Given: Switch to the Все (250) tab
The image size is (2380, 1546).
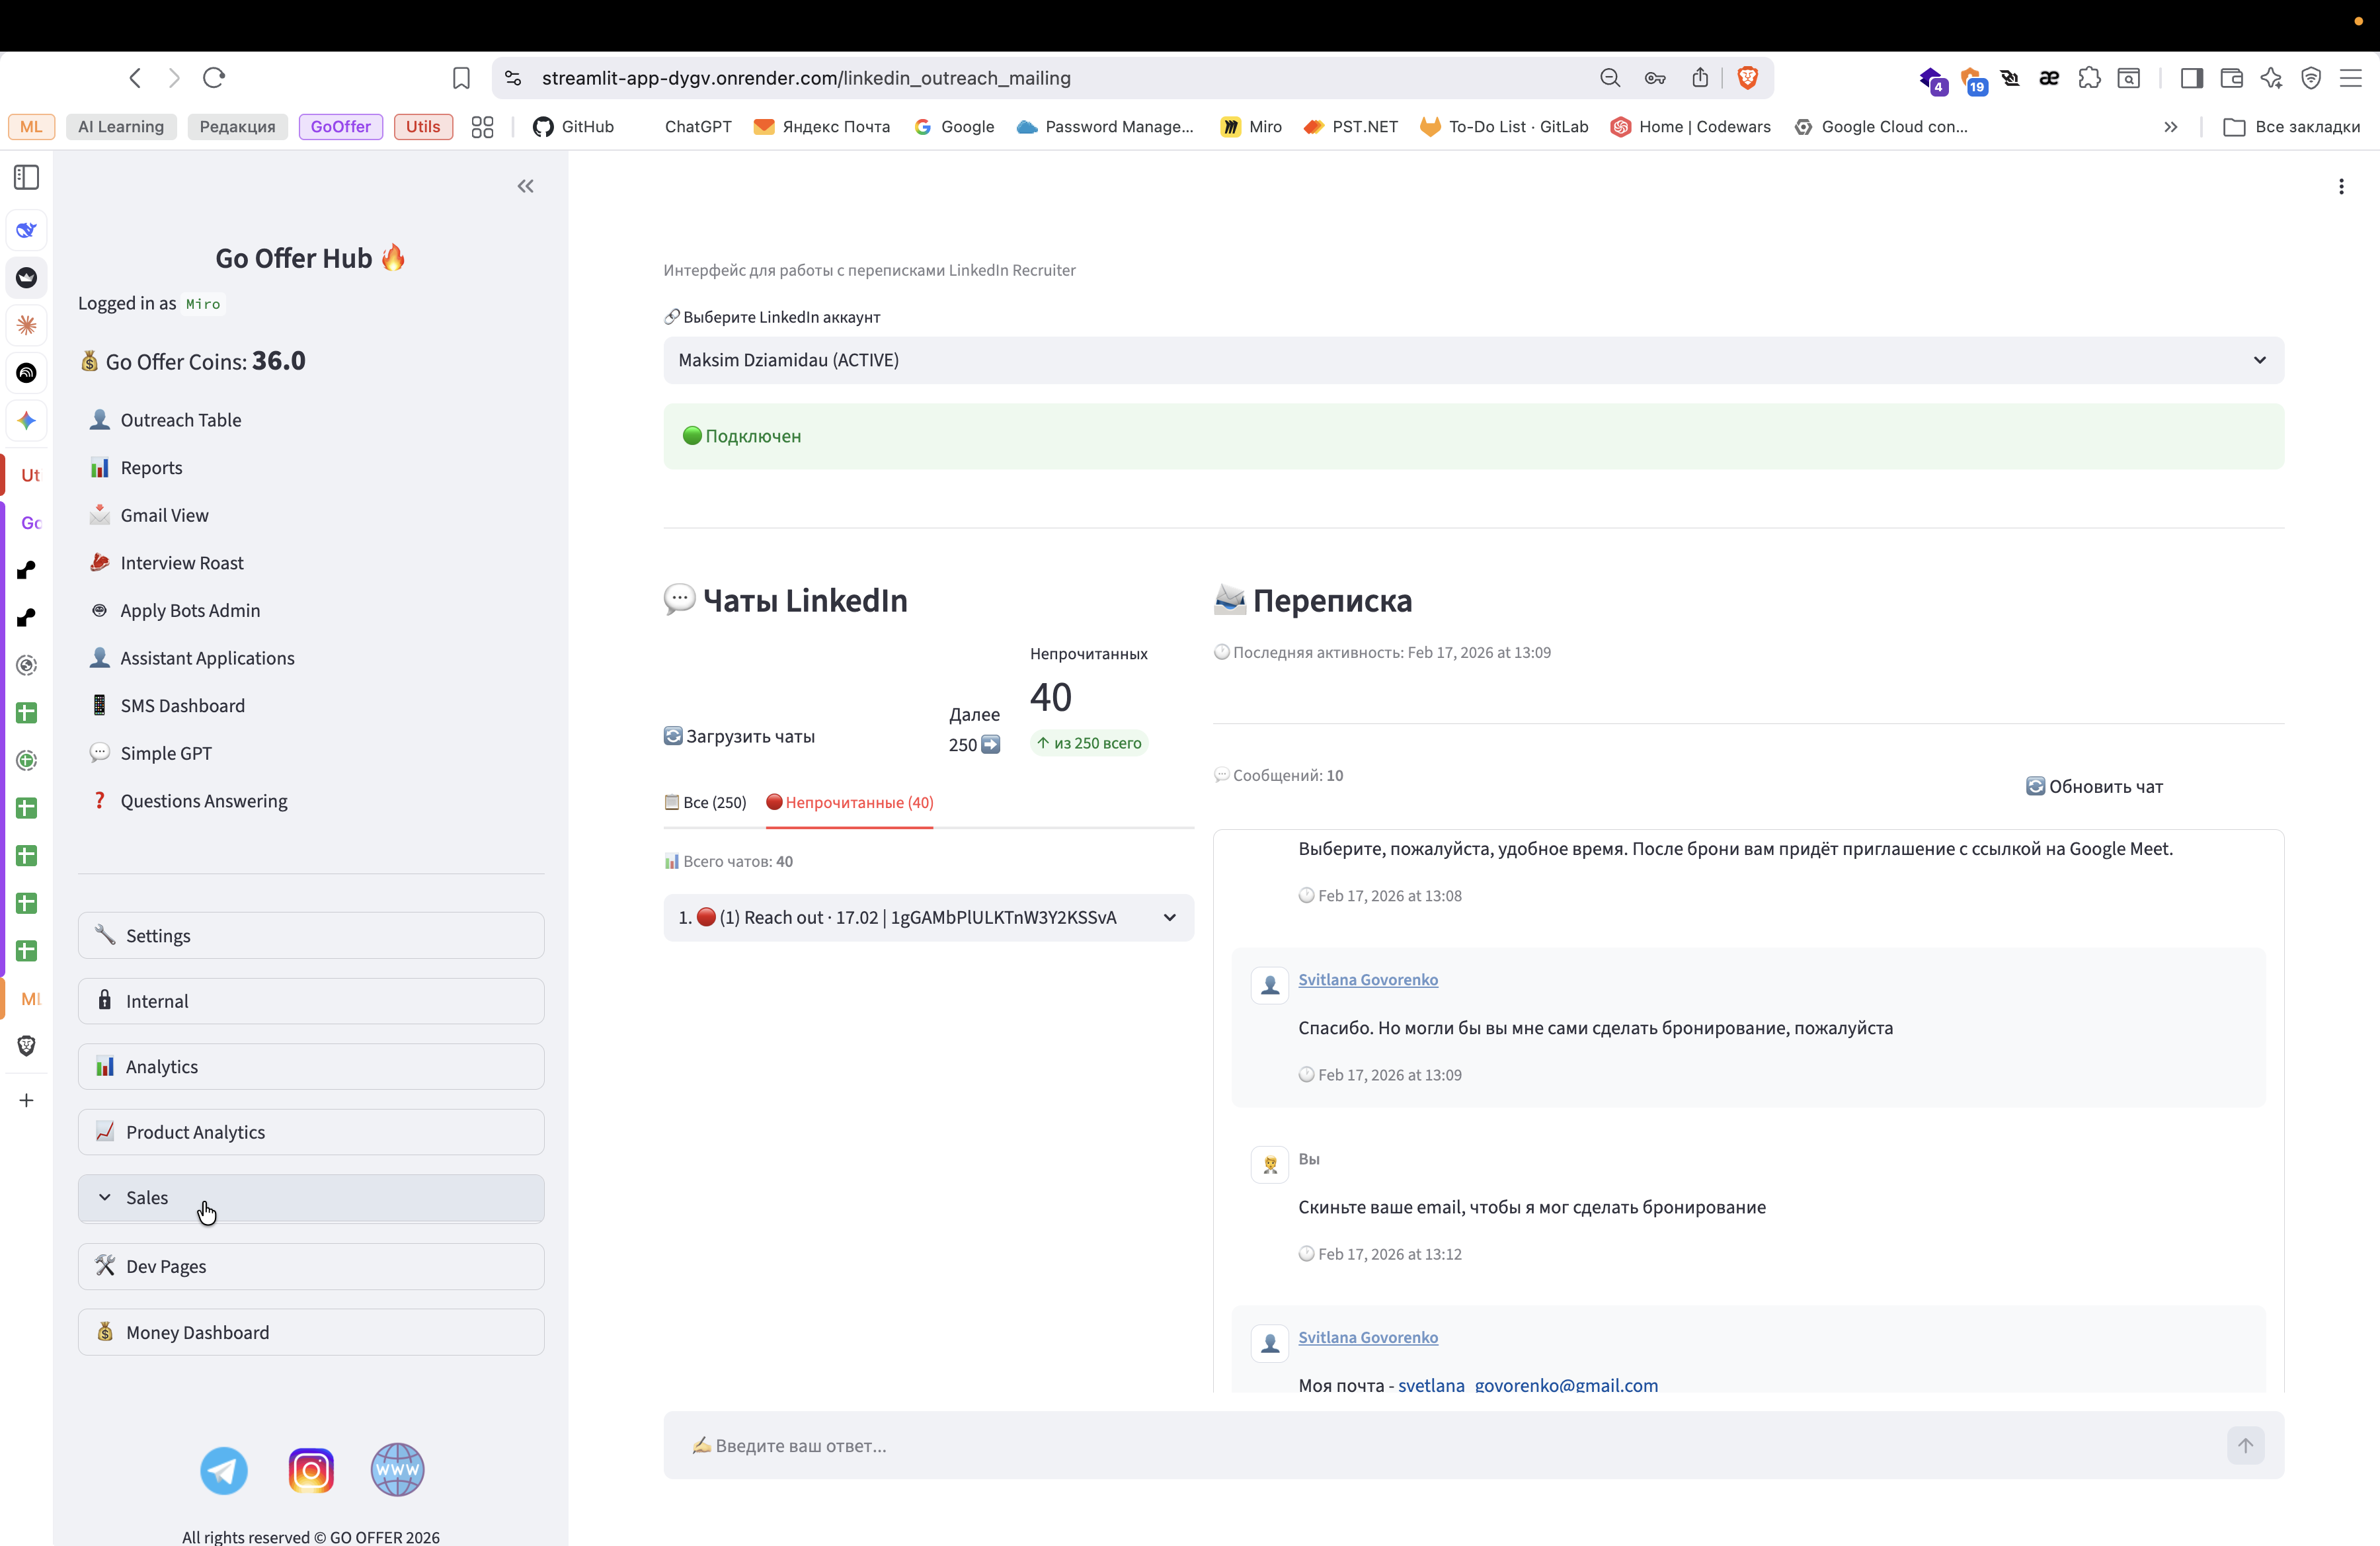Looking at the screenshot, I should tap(706, 802).
